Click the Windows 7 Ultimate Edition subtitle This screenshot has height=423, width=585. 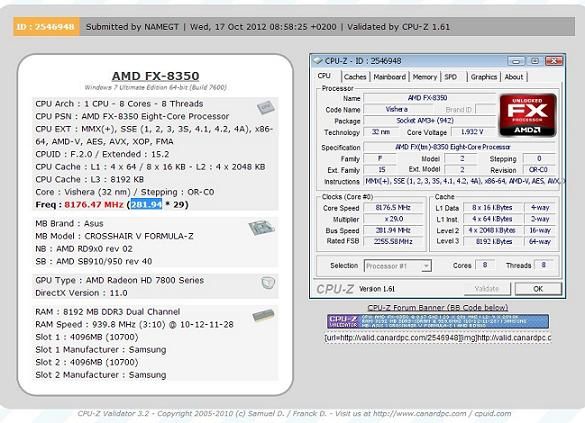pyautogui.click(x=156, y=87)
